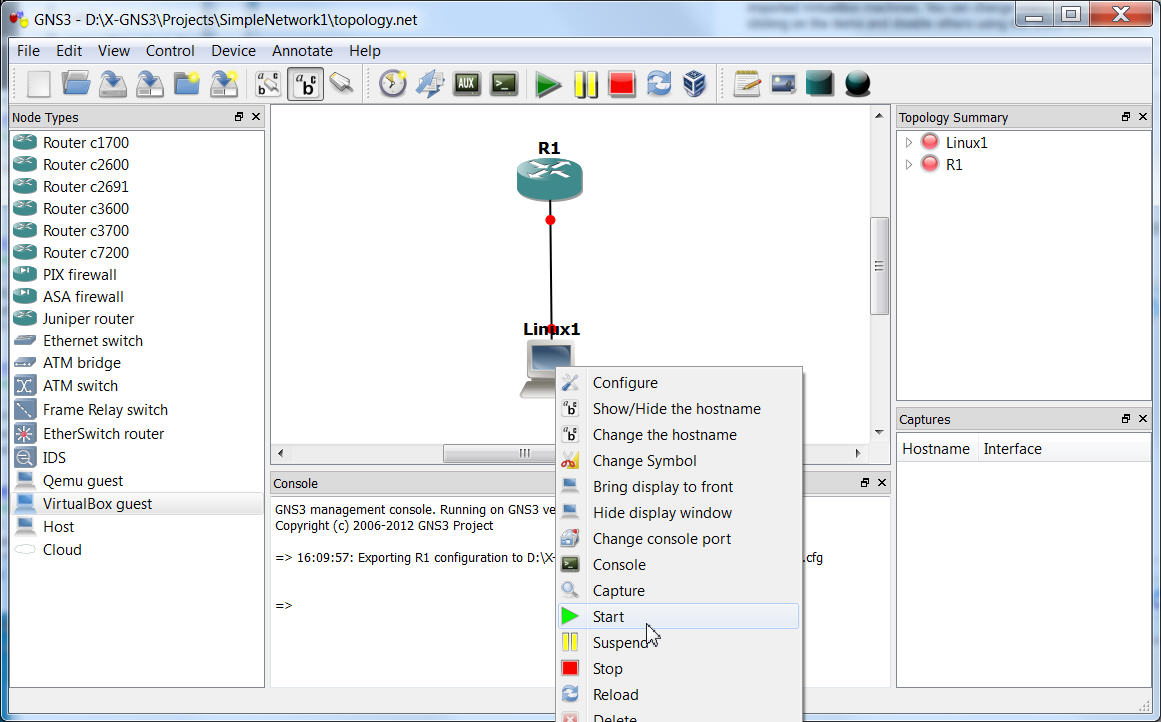Click the snapshot clock icon in toolbar
1161x722 pixels.
click(392, 84)
